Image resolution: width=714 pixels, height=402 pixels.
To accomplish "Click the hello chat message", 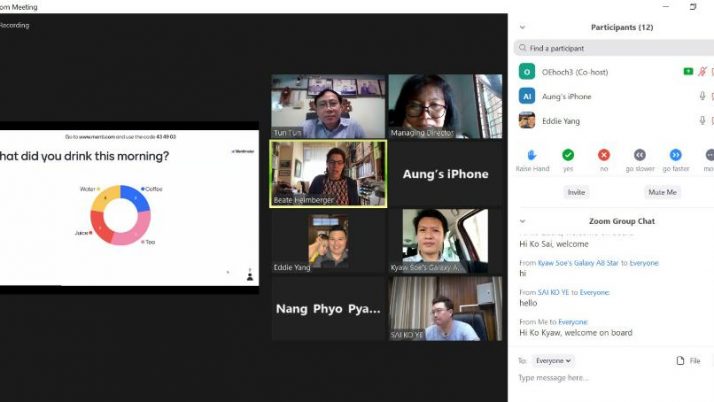I will [528, 303].
